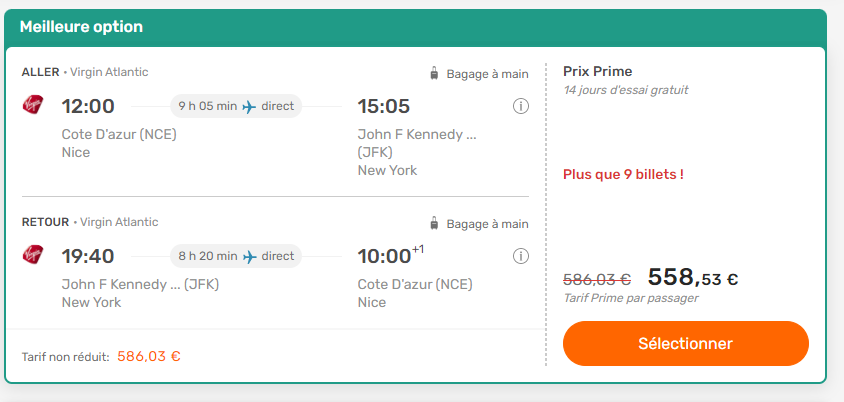Image resolution: width=844 pixels, height=402 pixels.
Task: Click the Tarif non réduit 586,03 € amount
Action: click(149, 356)
